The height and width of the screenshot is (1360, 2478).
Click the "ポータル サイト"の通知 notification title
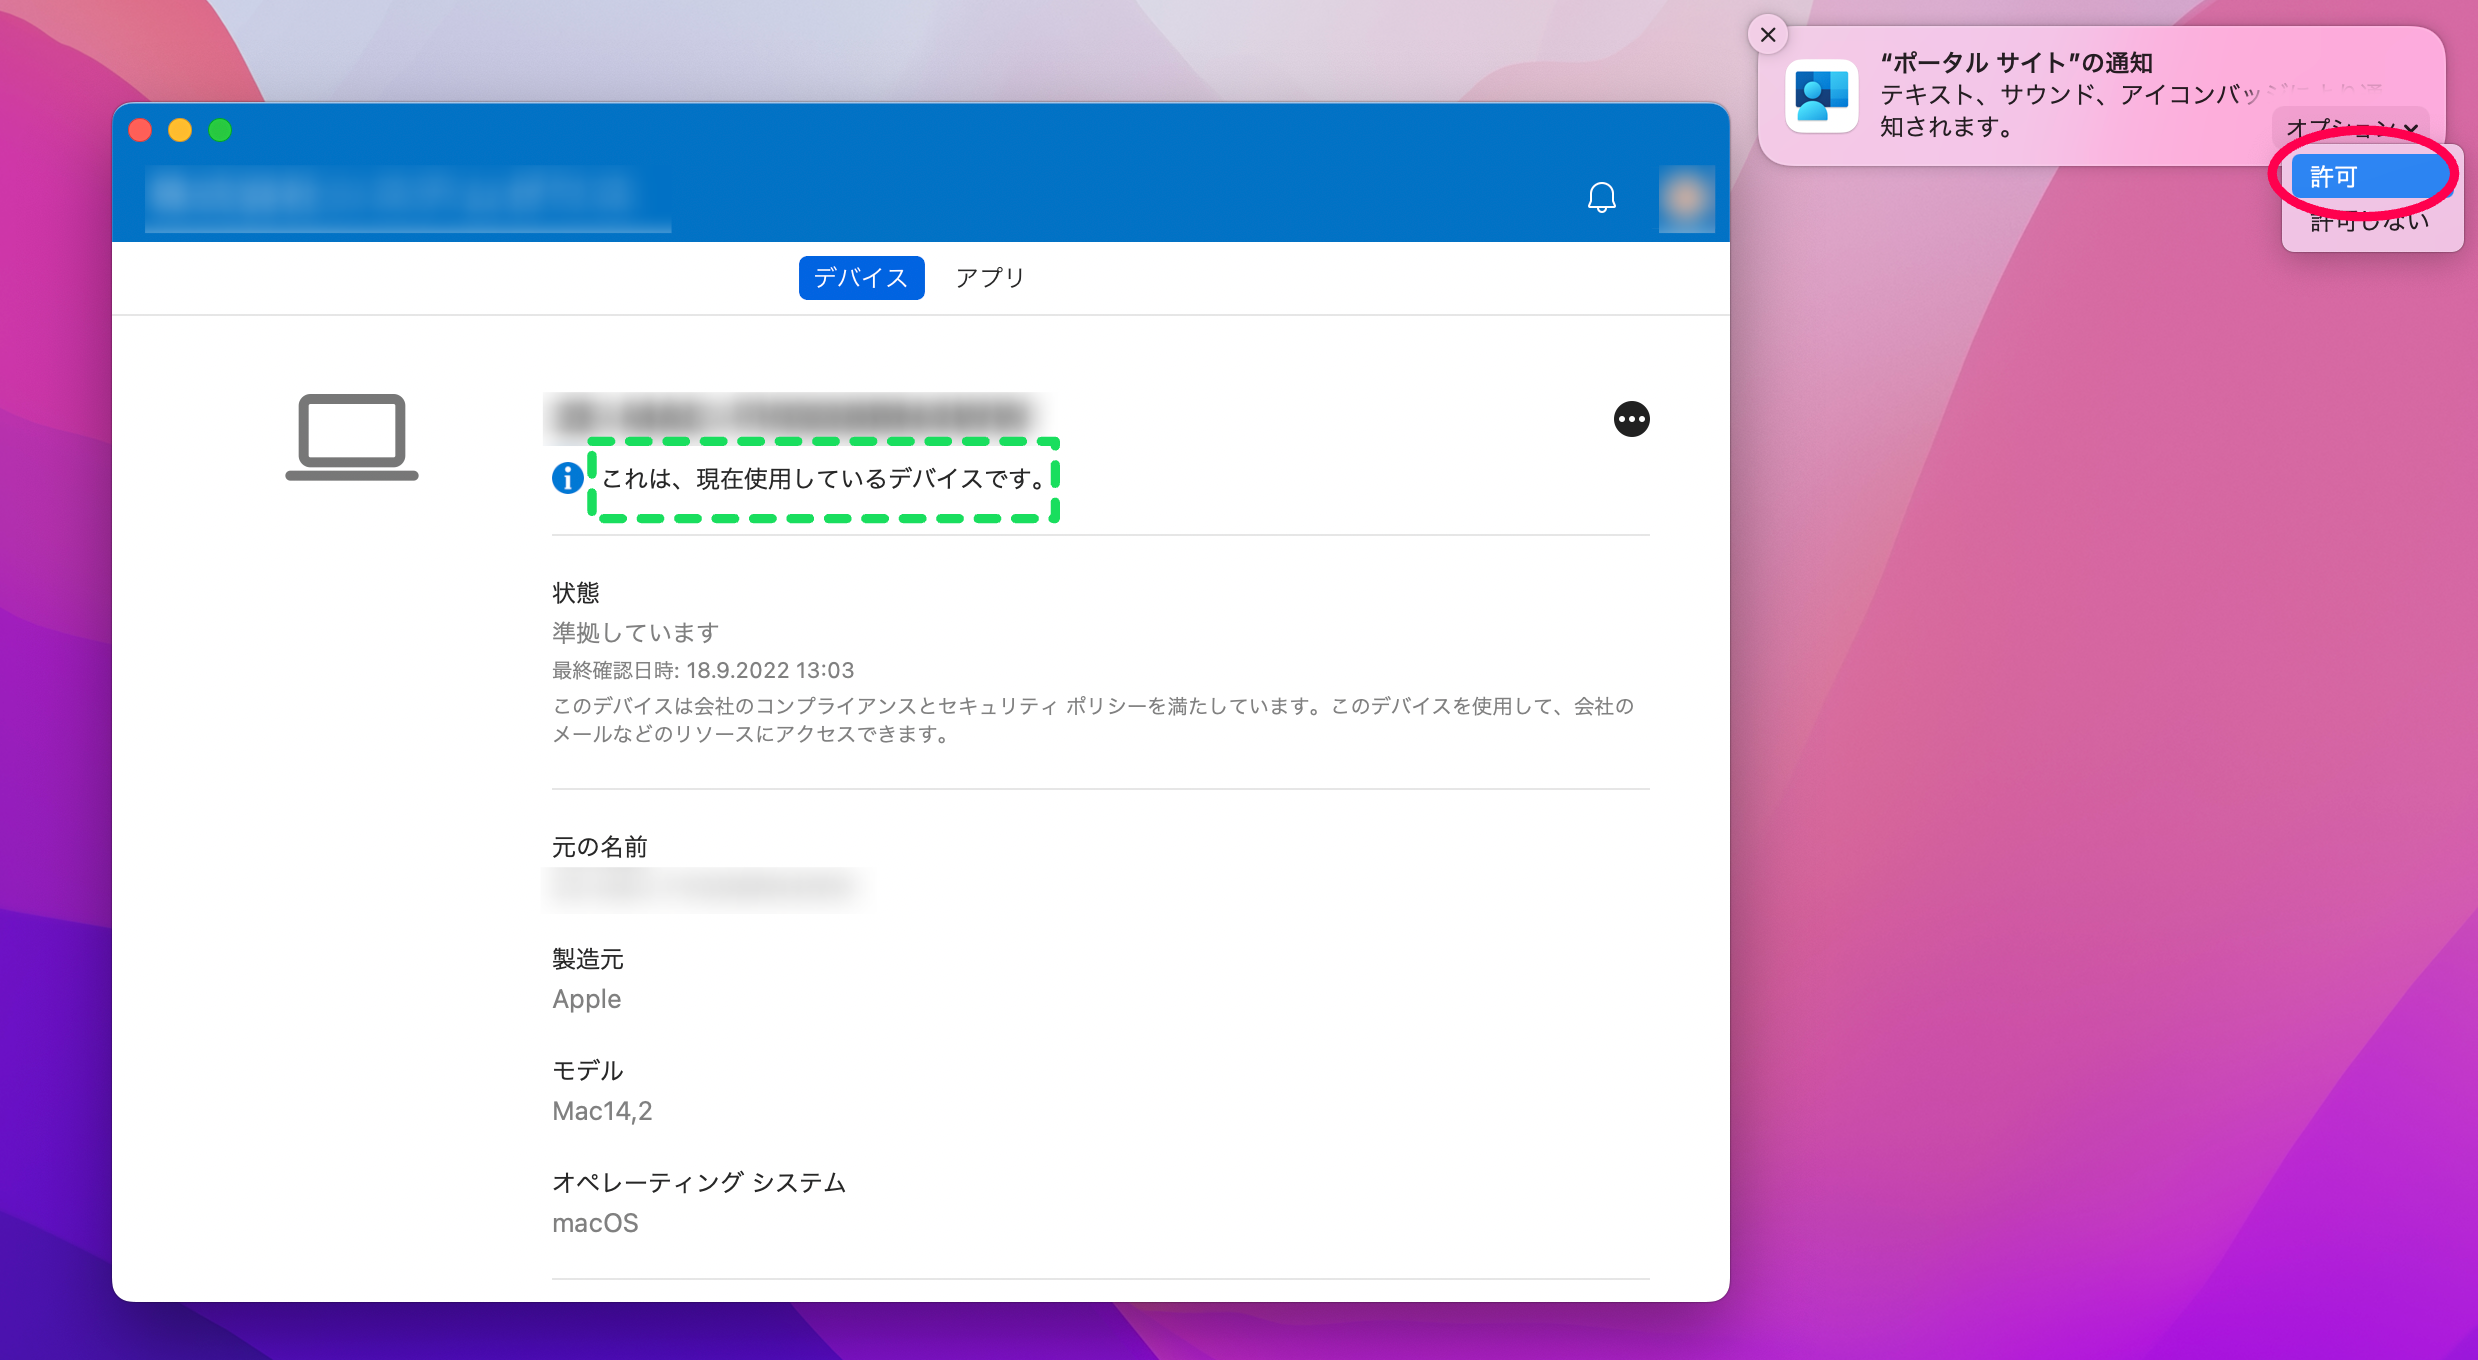click(2016, 63)
